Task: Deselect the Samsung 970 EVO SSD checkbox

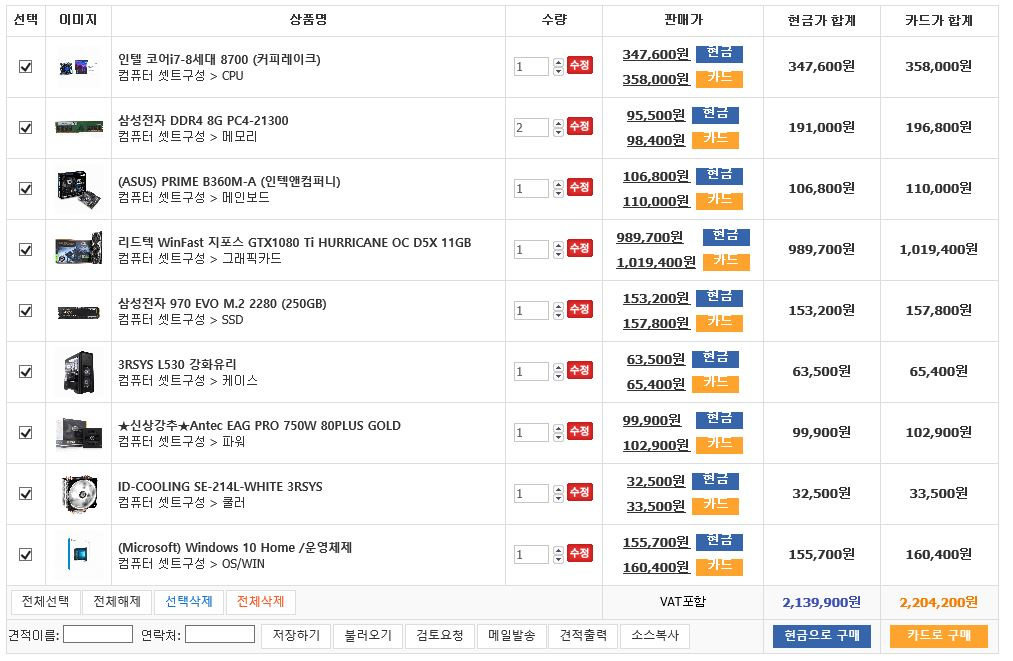Action: pos(26,311)
